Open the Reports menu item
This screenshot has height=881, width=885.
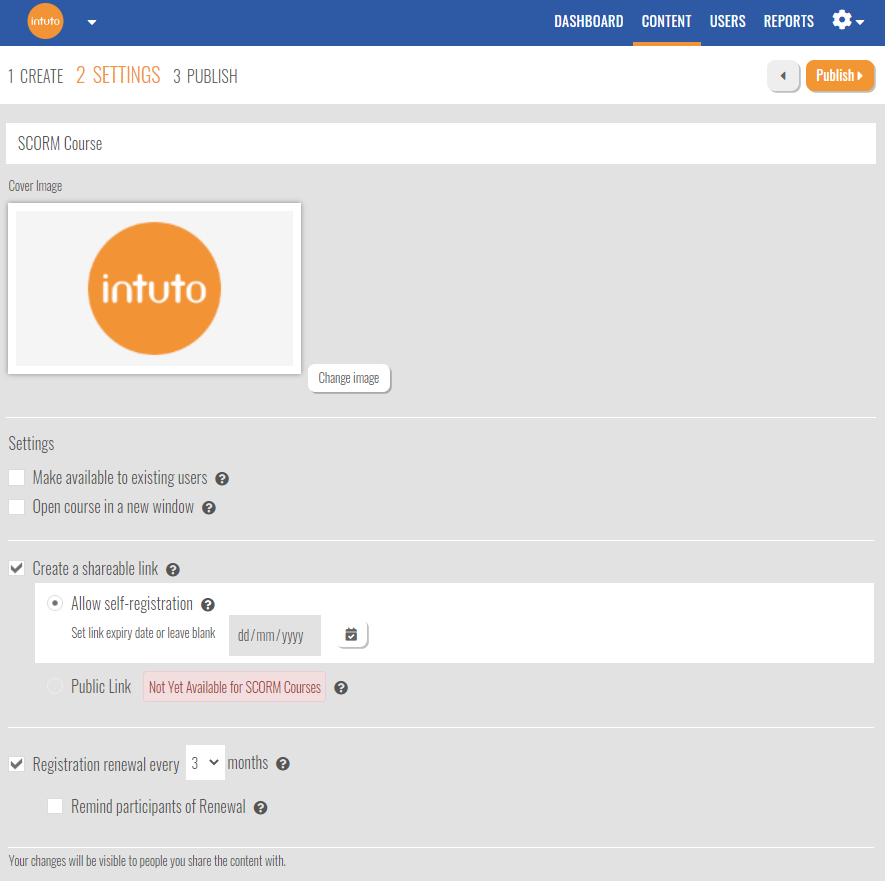coord(788,21)
